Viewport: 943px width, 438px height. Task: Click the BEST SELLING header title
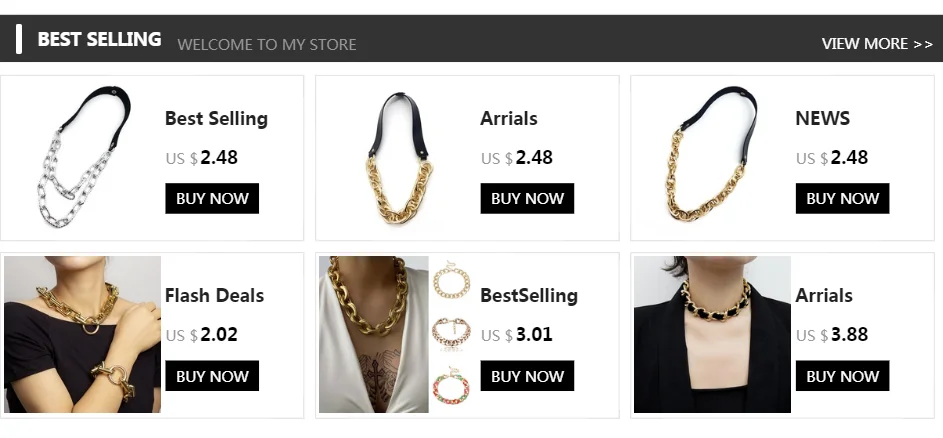99,39
